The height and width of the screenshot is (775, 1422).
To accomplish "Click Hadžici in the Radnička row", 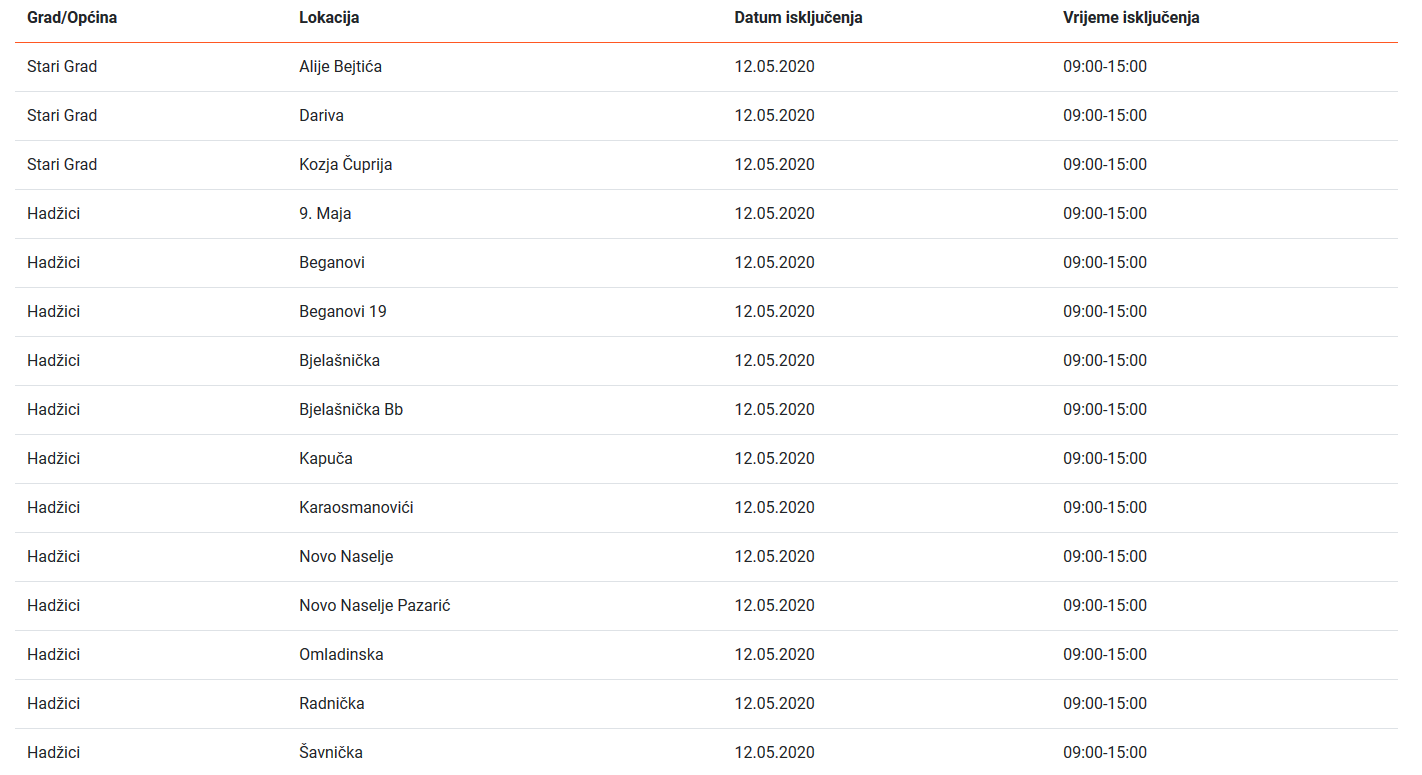I will pyautogui.click(x=53, y=704).
